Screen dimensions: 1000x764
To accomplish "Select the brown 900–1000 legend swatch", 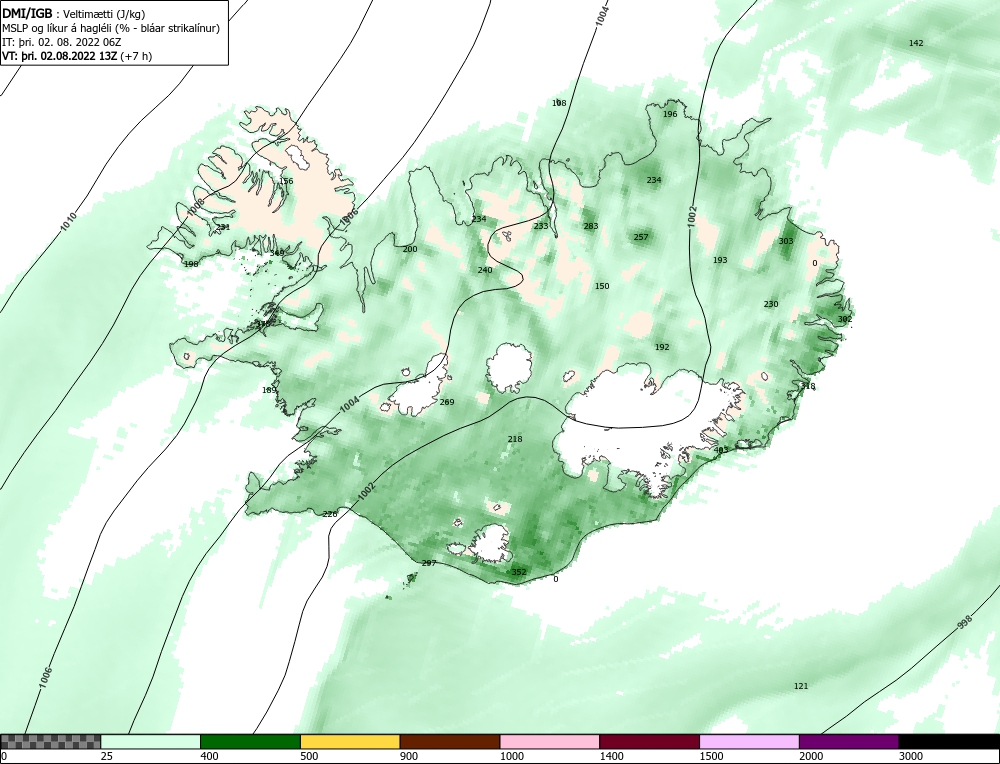I will coord(450,742).
